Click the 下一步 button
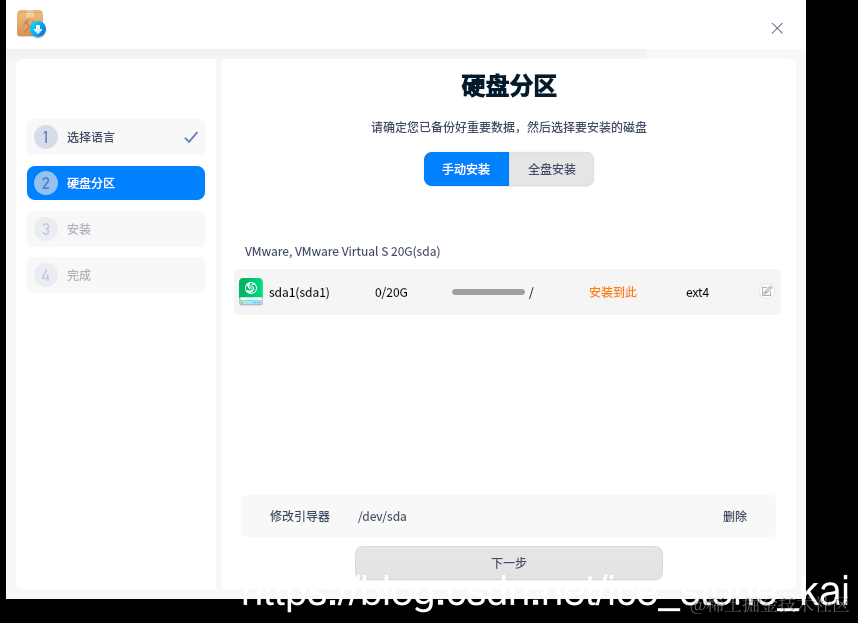 (x=508, y=563)
